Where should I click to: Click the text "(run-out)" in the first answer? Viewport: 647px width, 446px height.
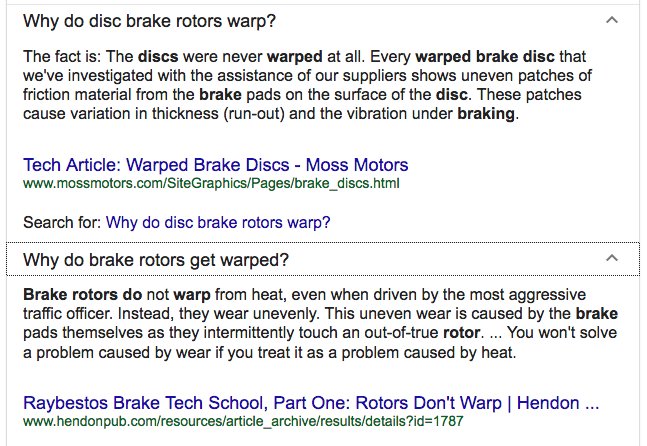tap(254, 113)
